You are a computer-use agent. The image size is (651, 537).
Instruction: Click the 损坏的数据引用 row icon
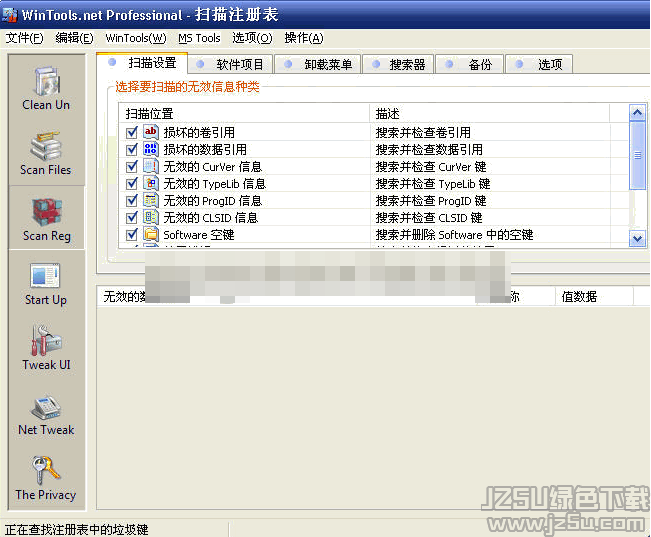[x=150, y=149]
